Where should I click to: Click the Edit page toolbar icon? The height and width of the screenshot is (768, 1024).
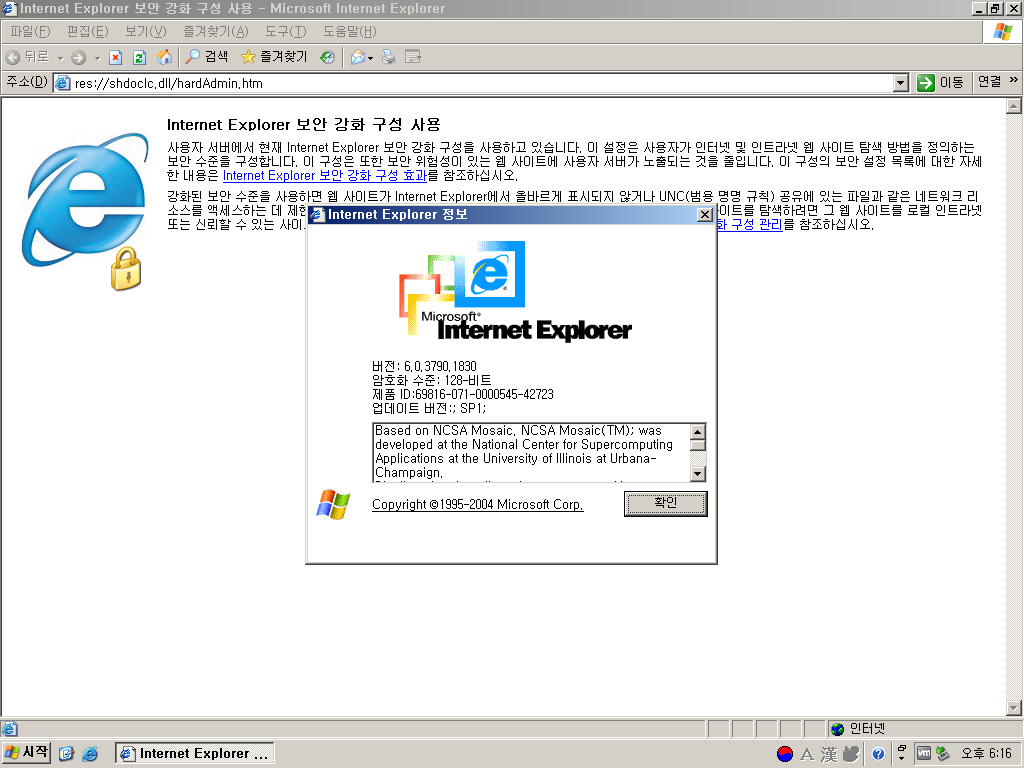(x=413, y=57)
